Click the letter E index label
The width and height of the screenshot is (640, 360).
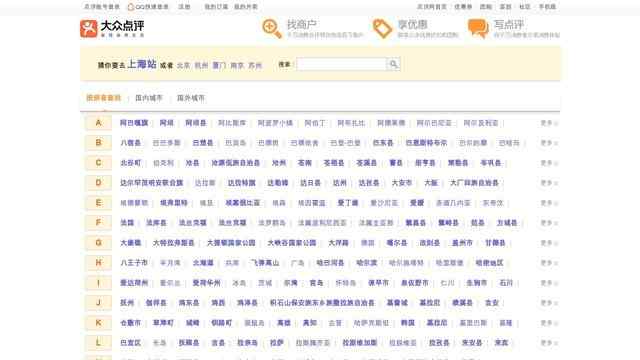click(98, 203)
